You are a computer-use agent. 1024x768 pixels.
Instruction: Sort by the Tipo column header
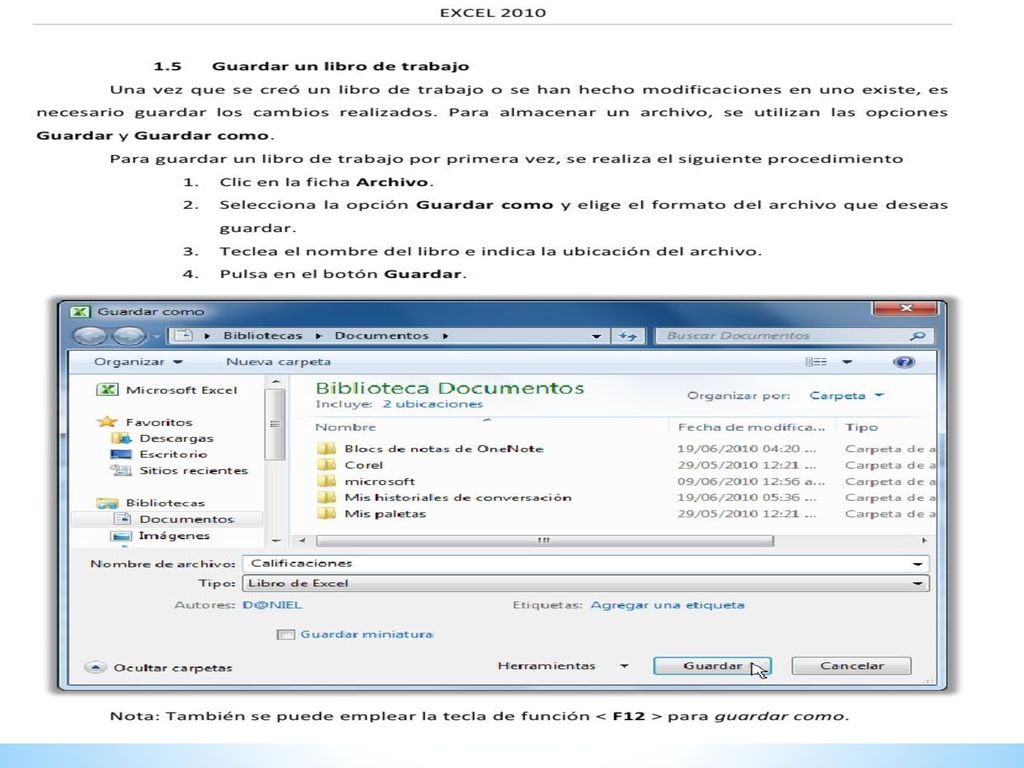(x=861, y=427)
